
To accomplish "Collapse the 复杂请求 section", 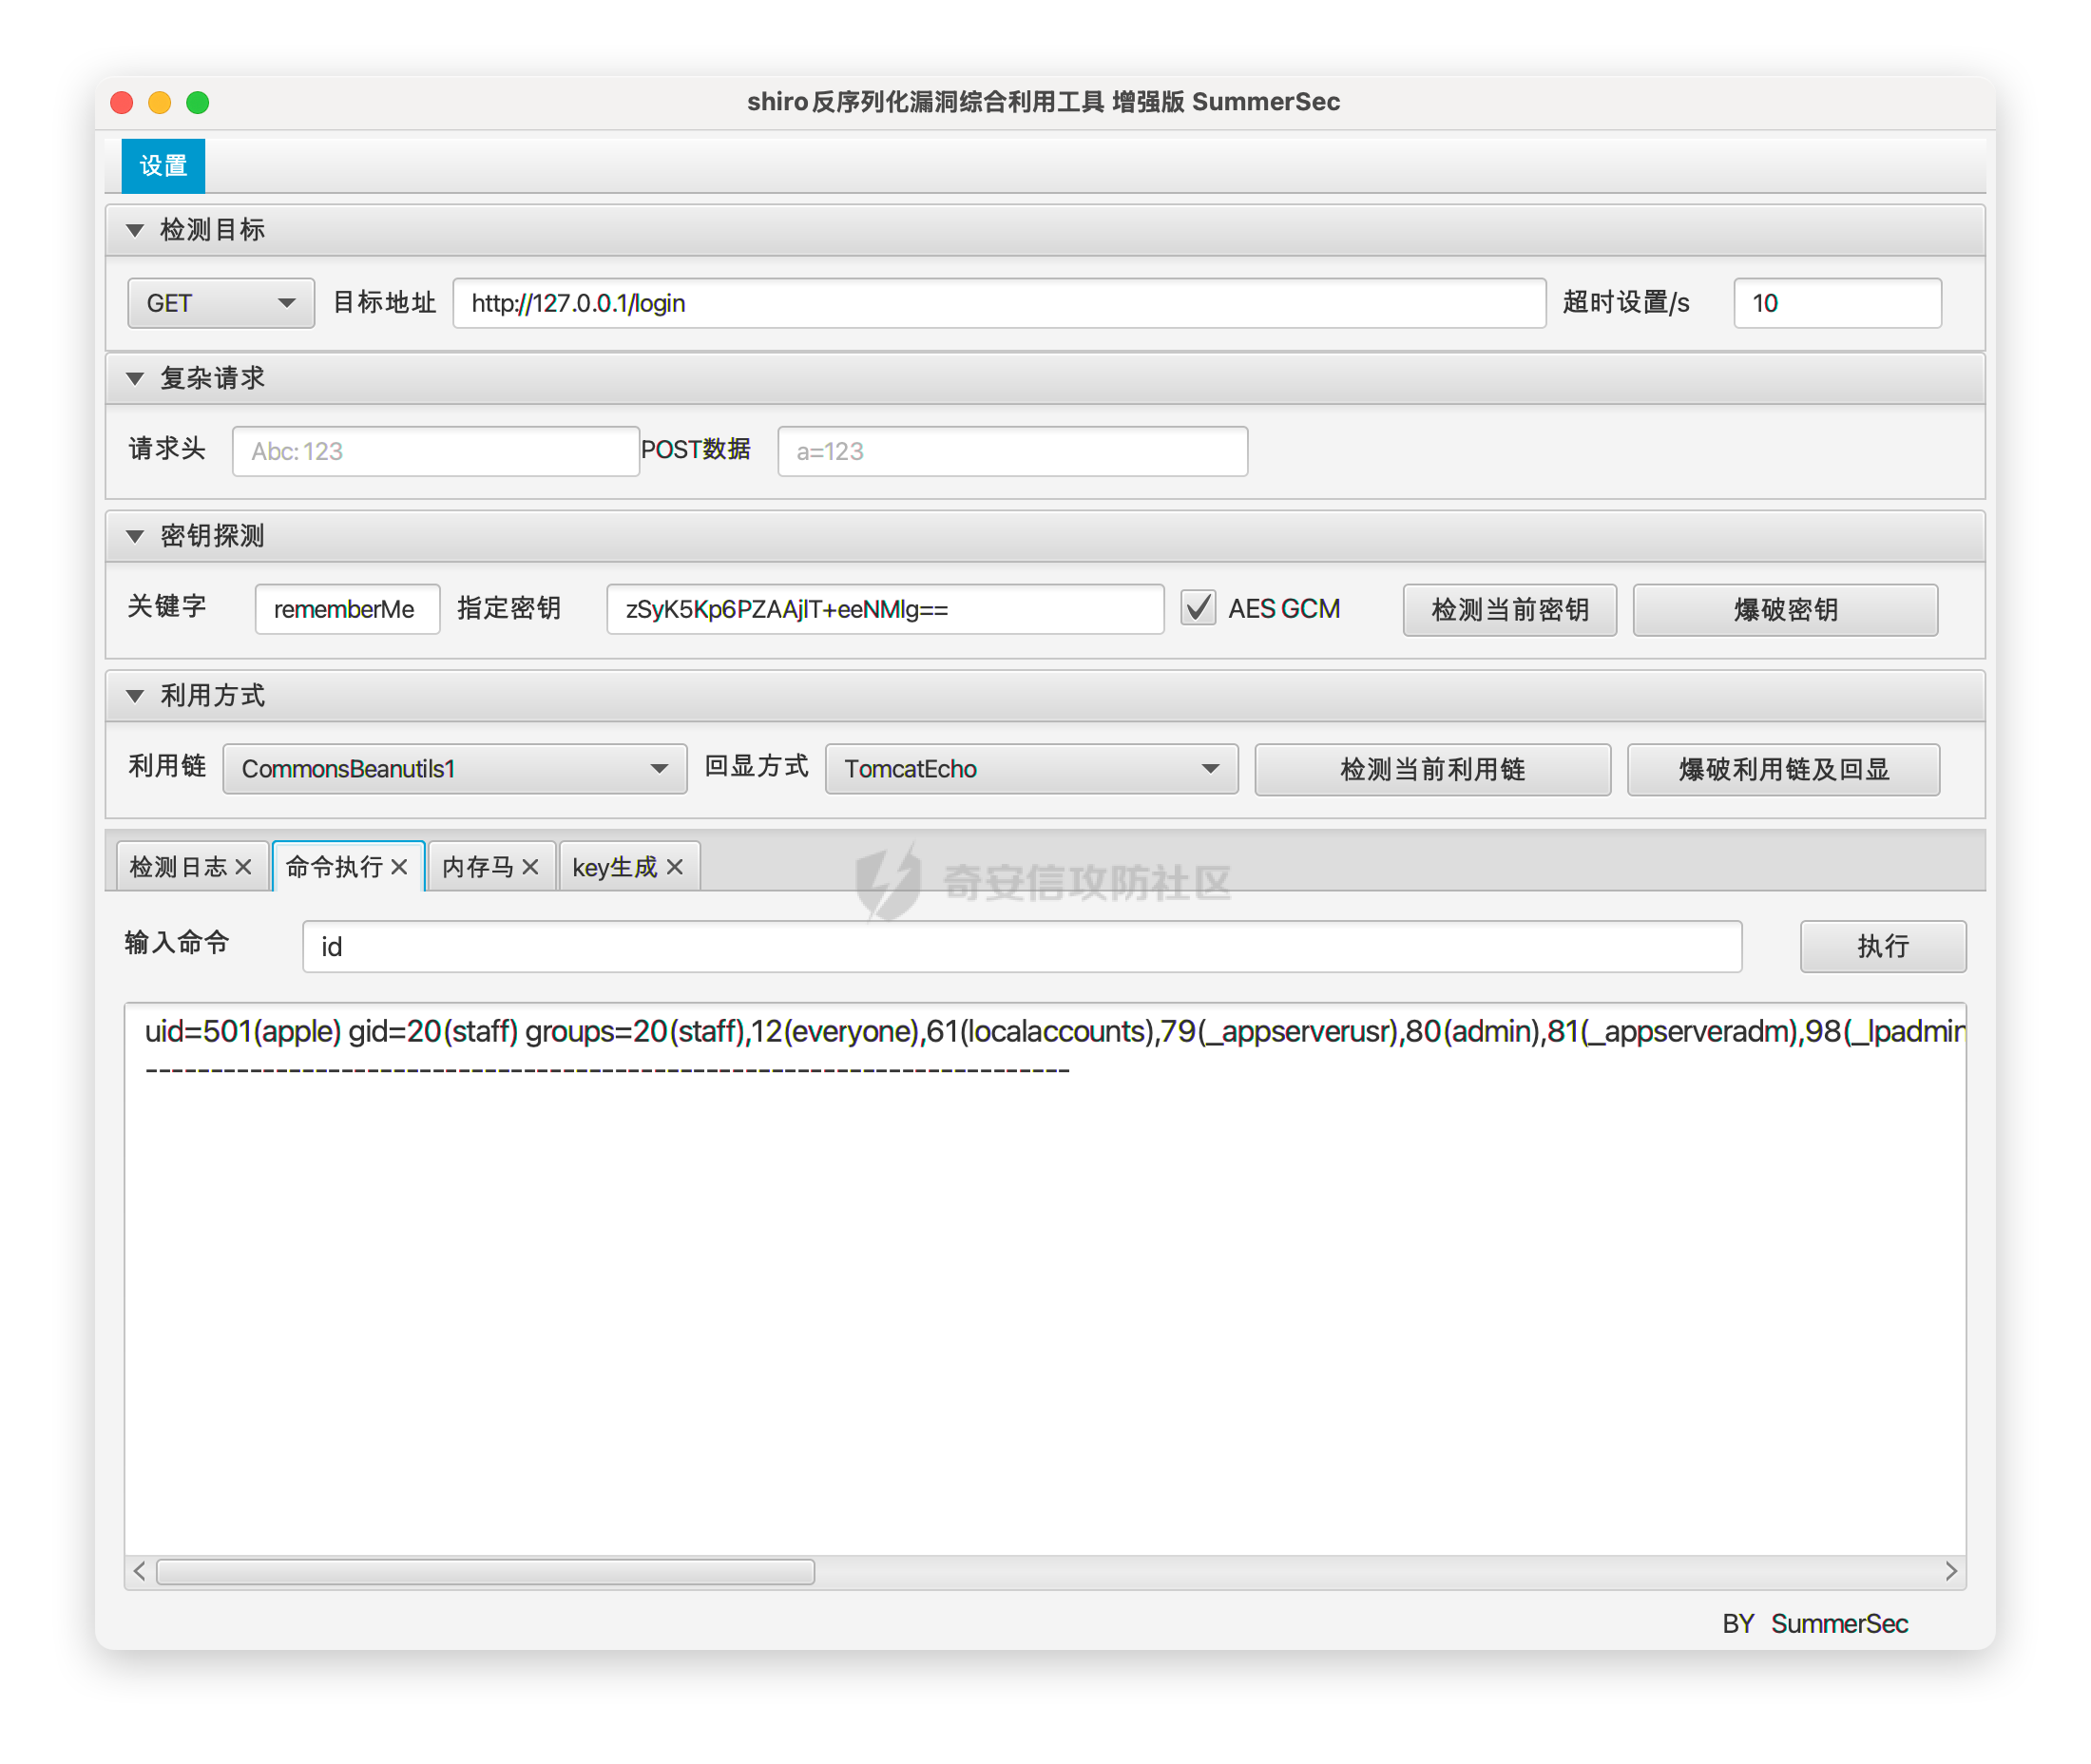I will tap(135, 378).
